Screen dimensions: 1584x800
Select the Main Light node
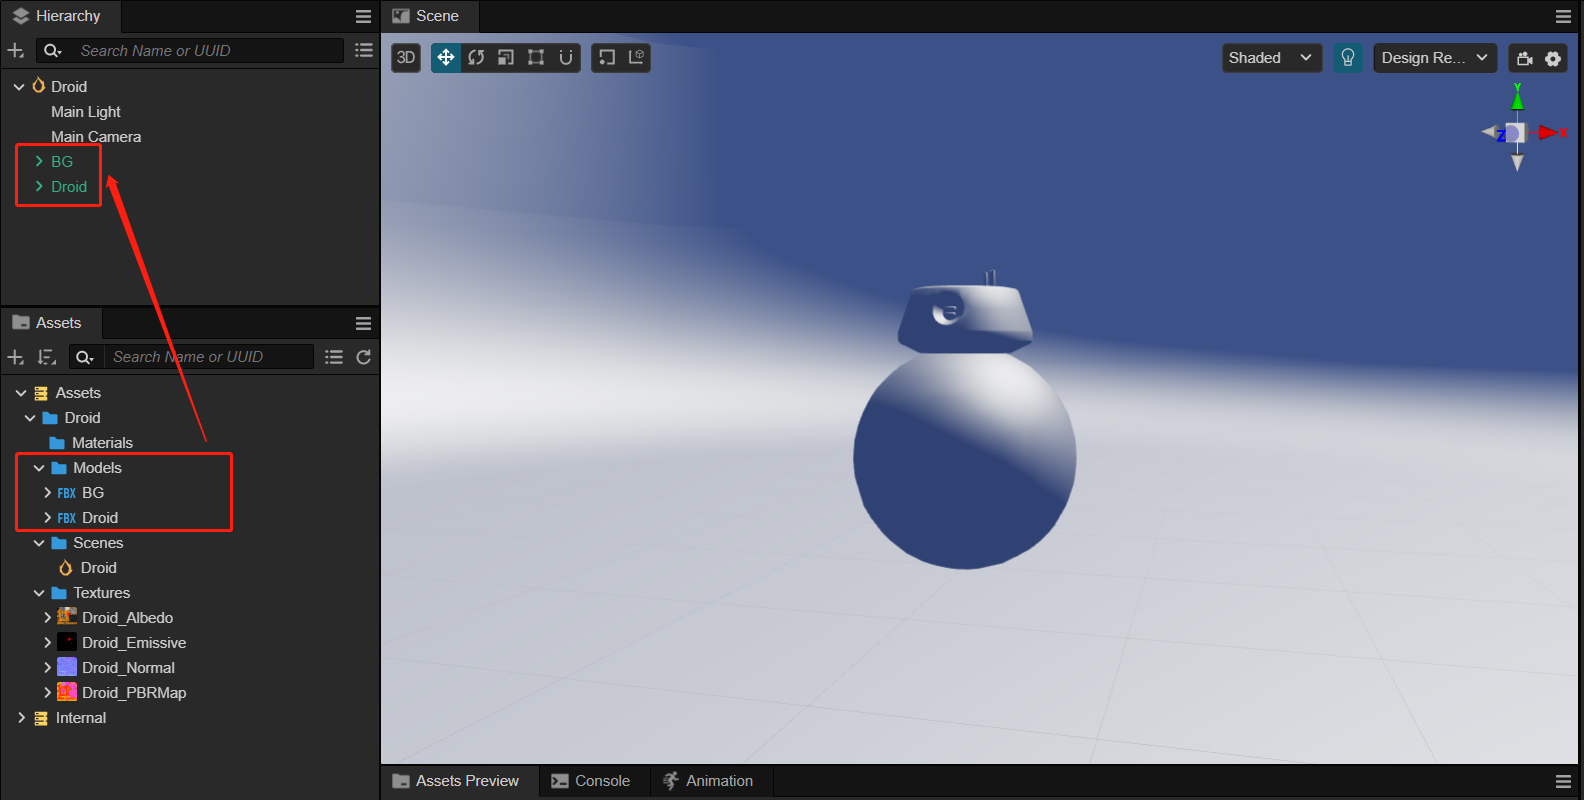(86, 112)
